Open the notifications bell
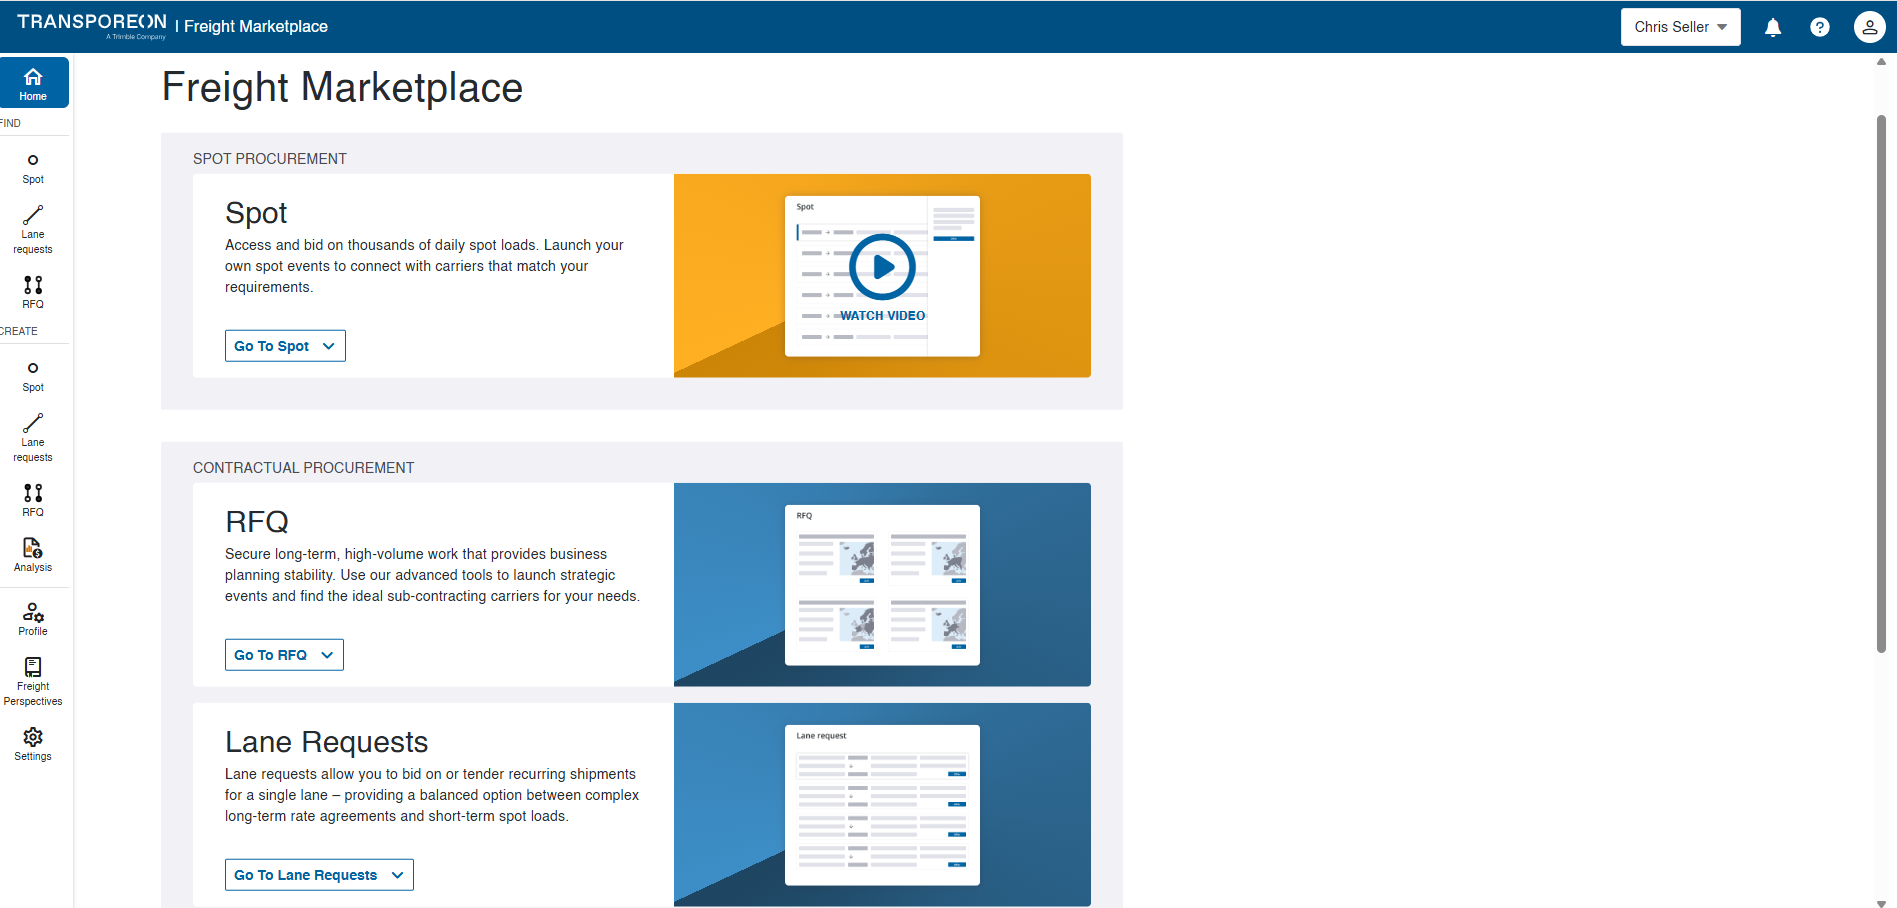 [x=1772, y=27]
